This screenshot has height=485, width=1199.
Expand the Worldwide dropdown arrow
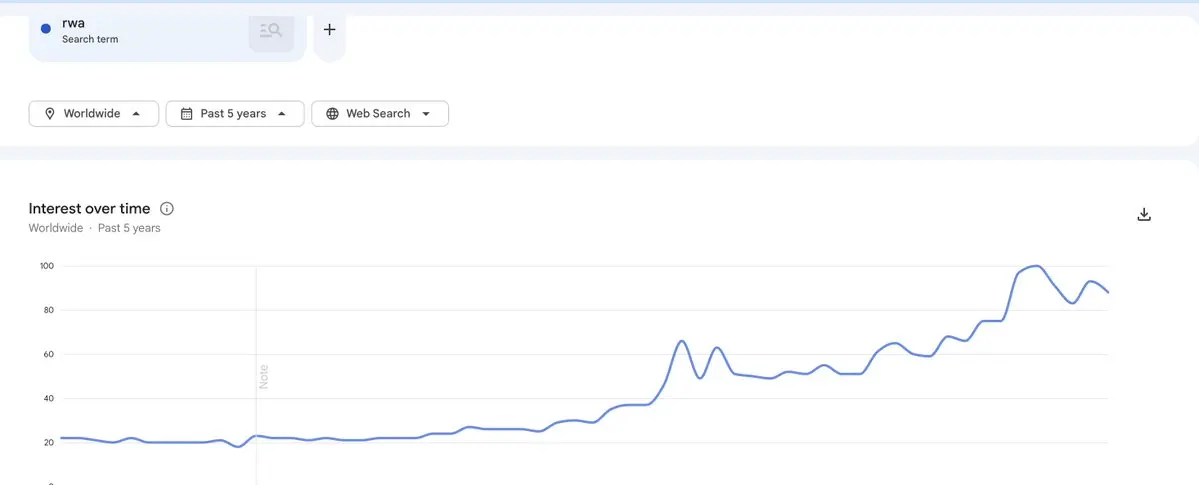[x=136, y=114]
